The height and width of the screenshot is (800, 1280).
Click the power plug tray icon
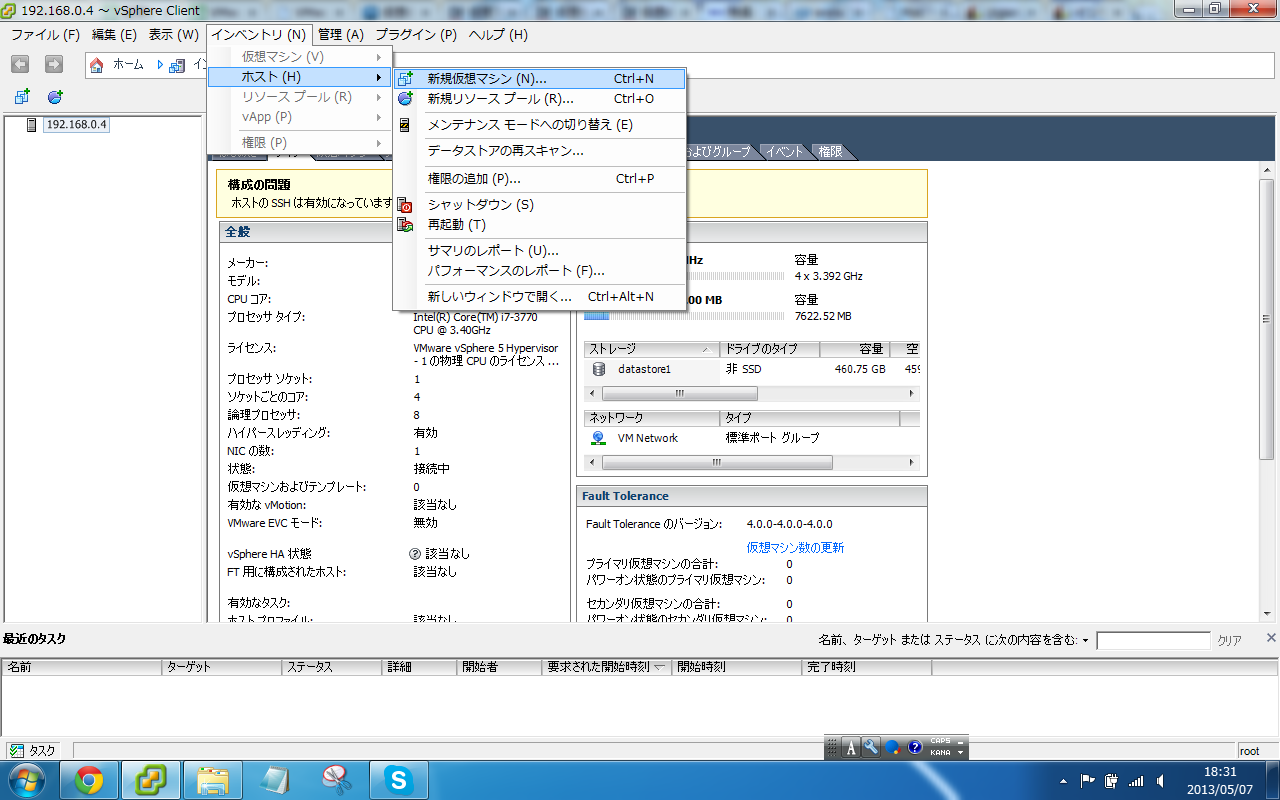click(x=1113, y=780)
